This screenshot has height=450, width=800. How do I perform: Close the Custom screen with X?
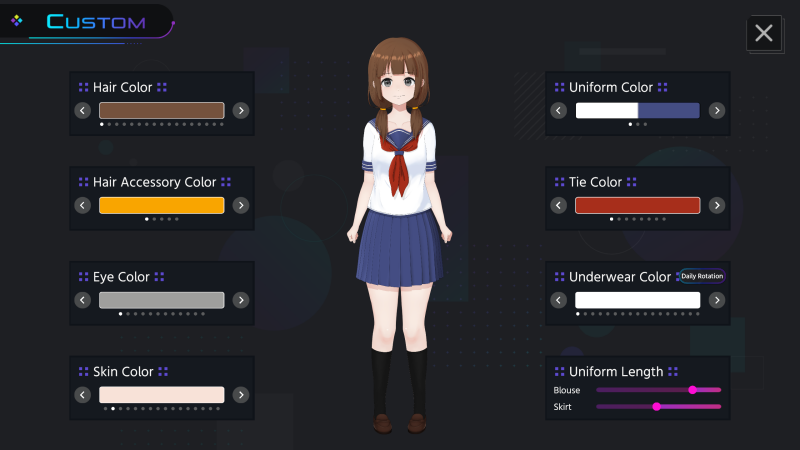point(764,33)
